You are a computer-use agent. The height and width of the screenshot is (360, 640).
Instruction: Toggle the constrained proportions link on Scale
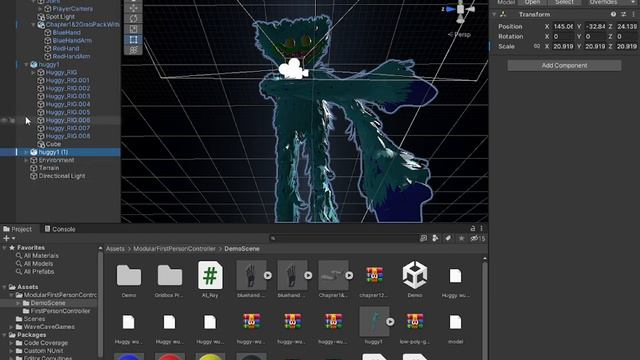coord(537,47)
